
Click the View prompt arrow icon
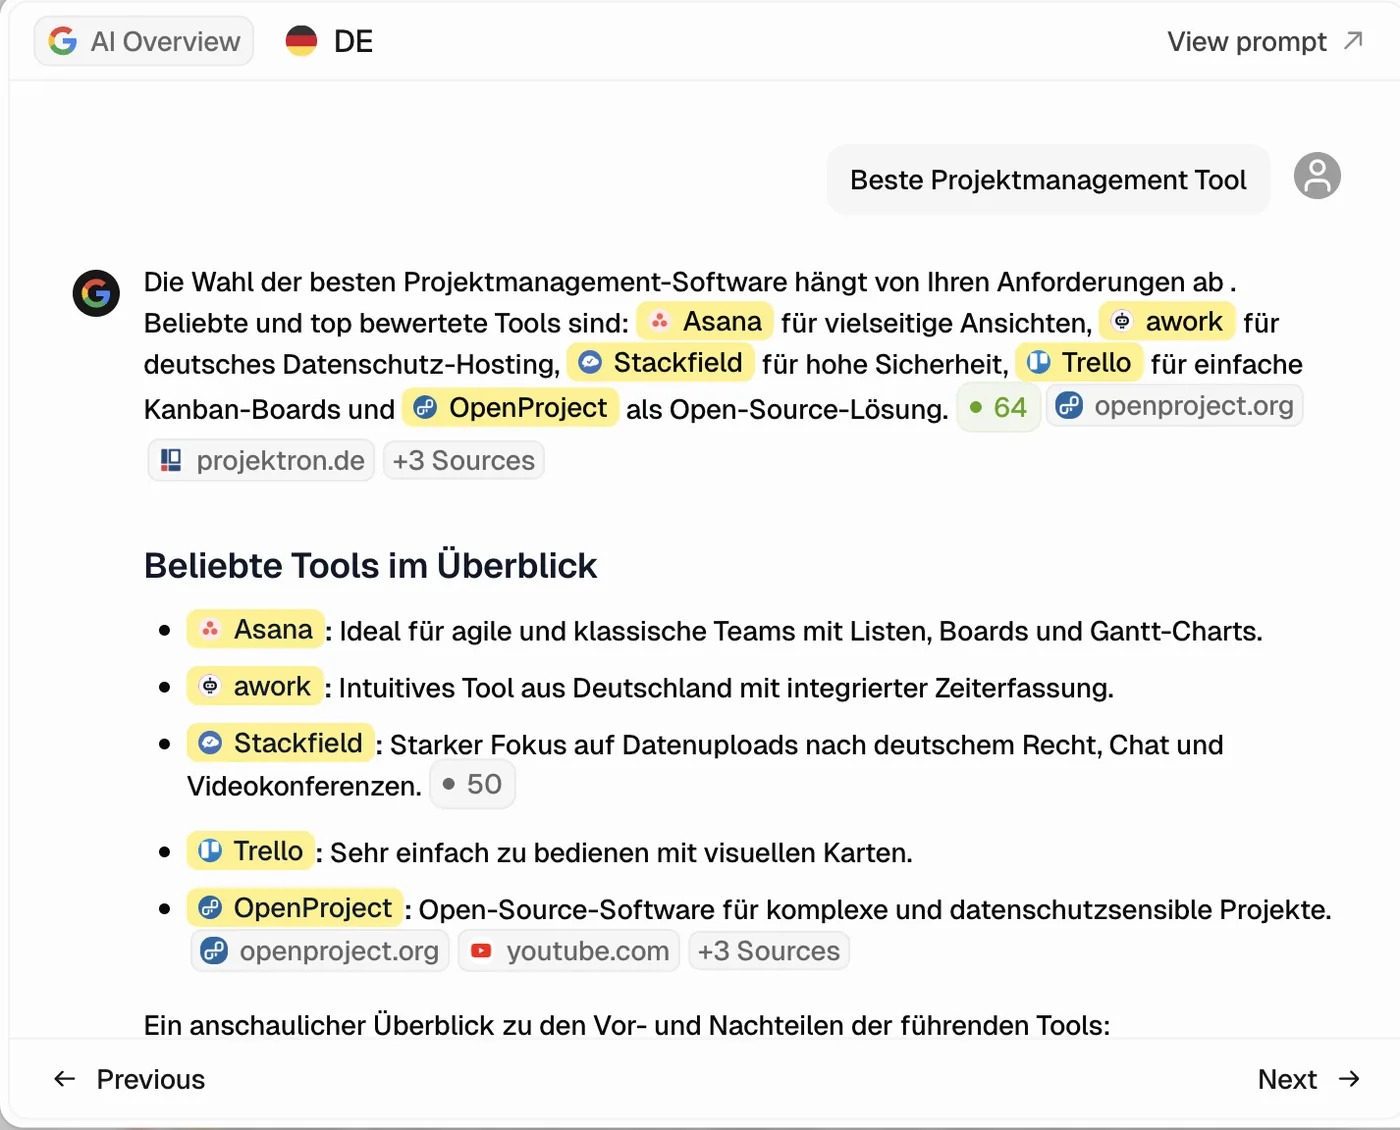pos(1353,40)
